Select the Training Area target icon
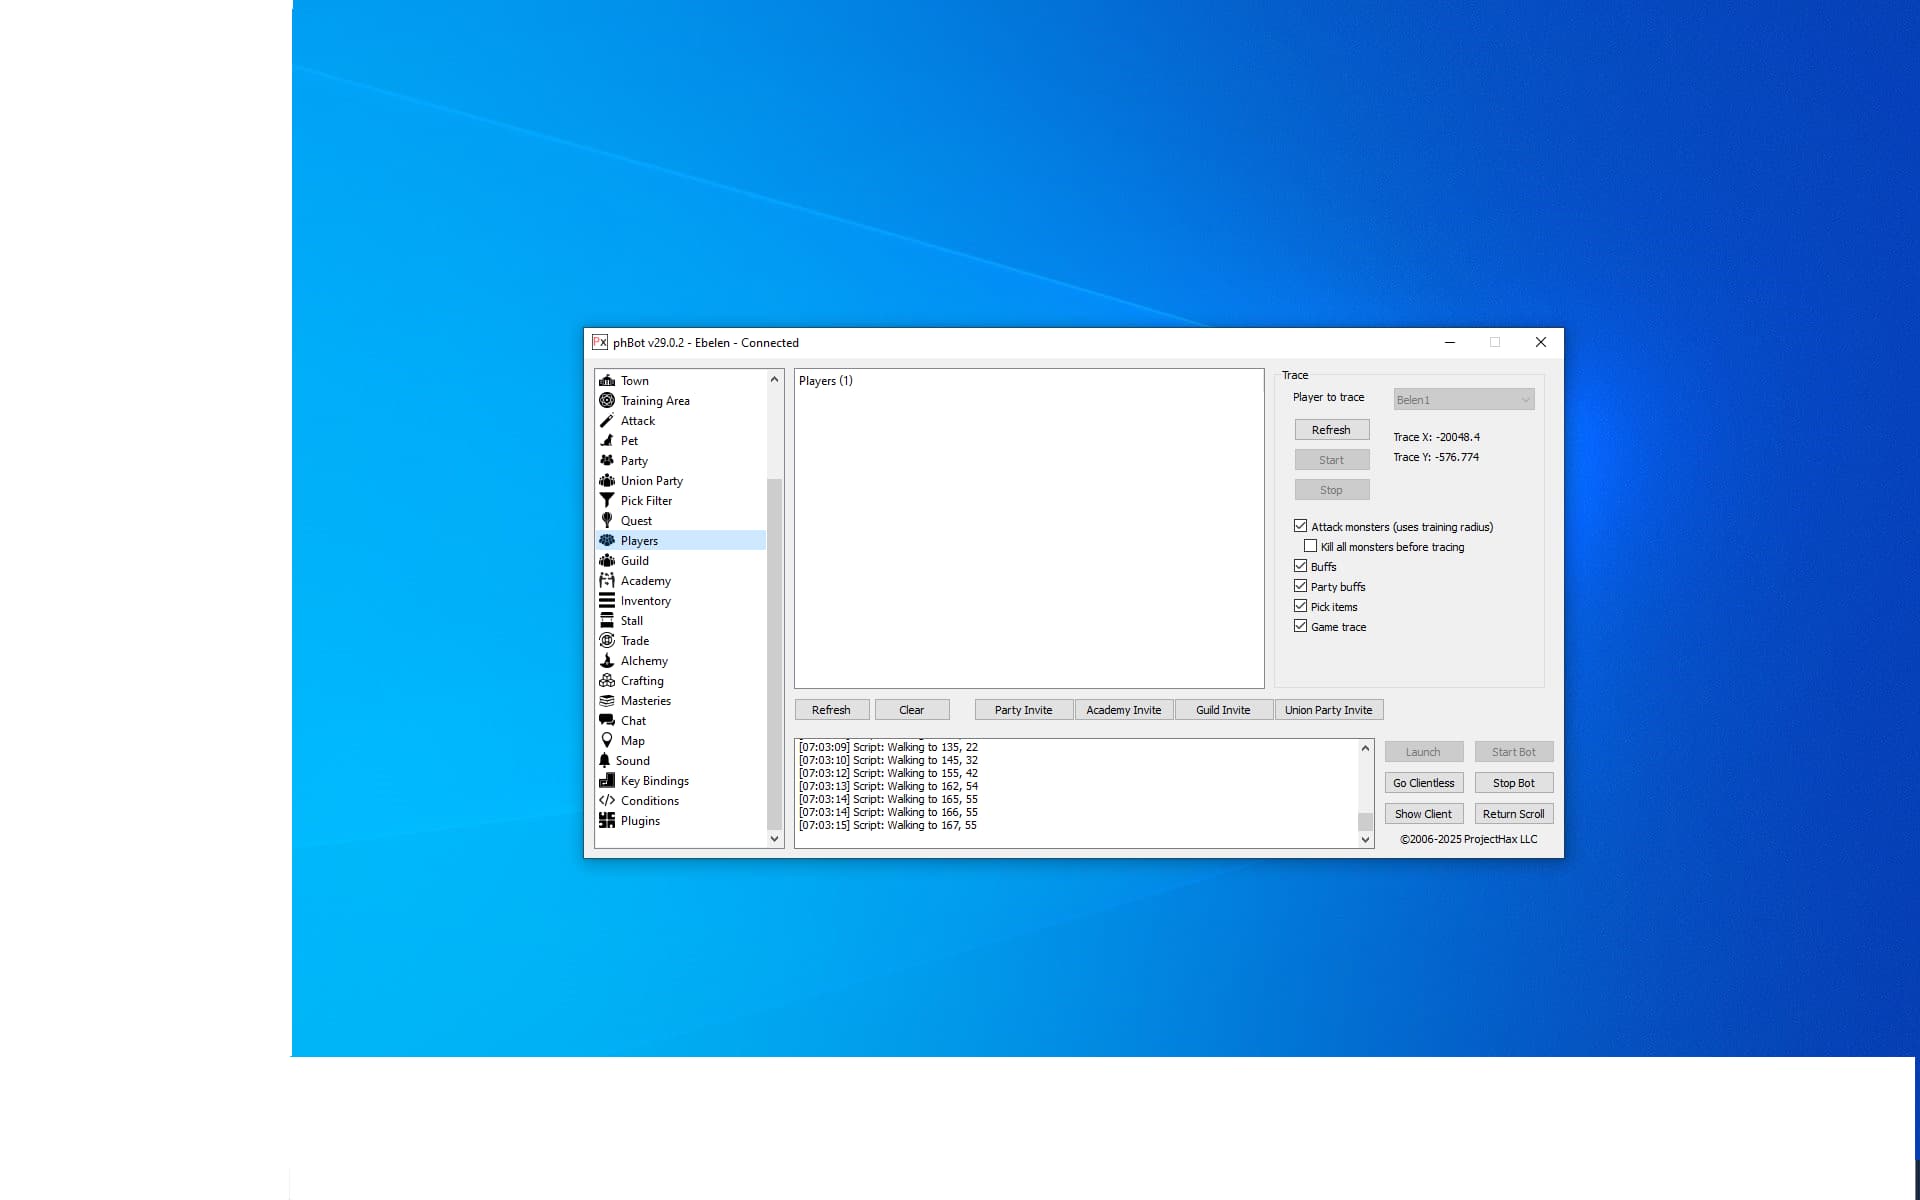Screen dimensions: 1920x1200 click(x=607, y=401)
